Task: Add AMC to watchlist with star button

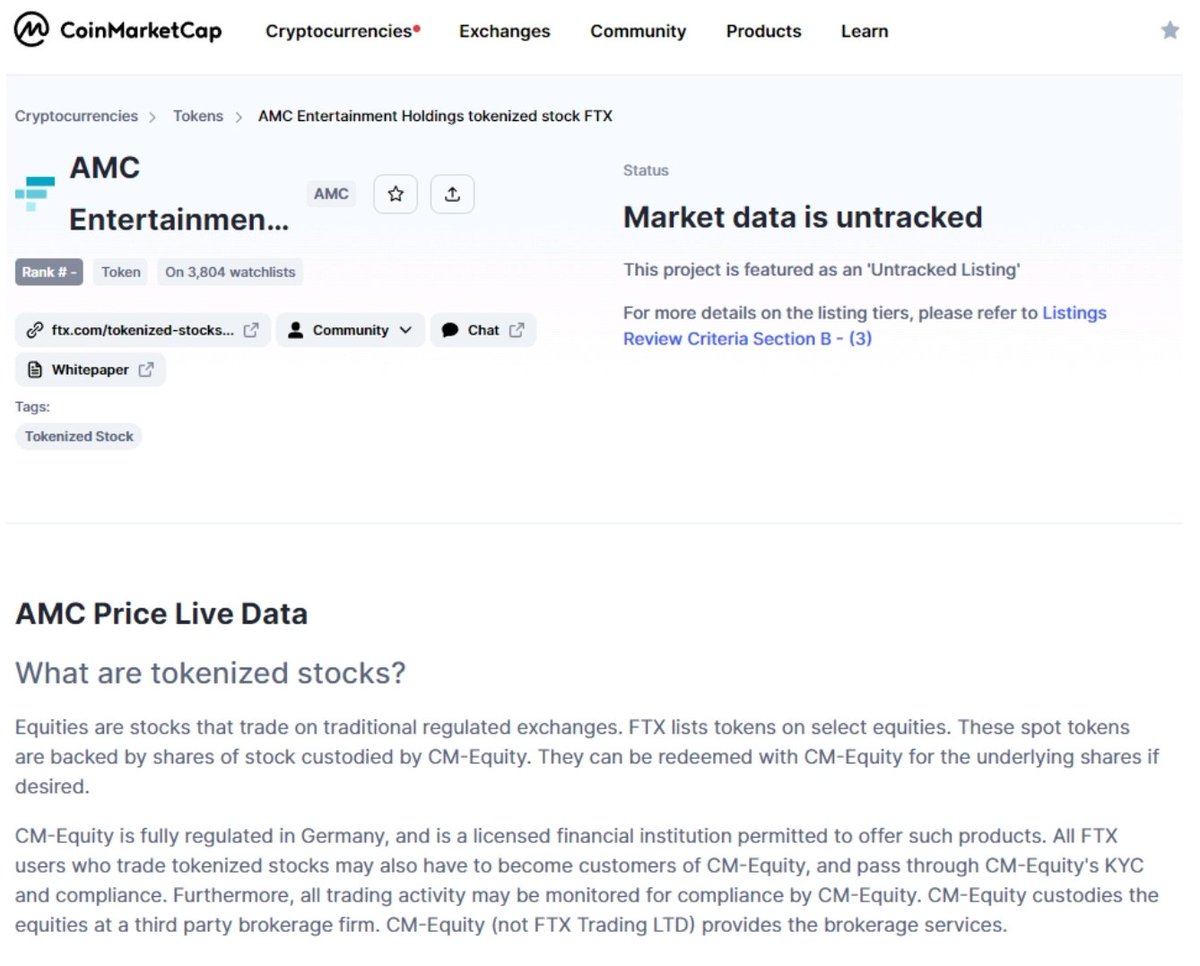Action: click(x=395, y=194)
